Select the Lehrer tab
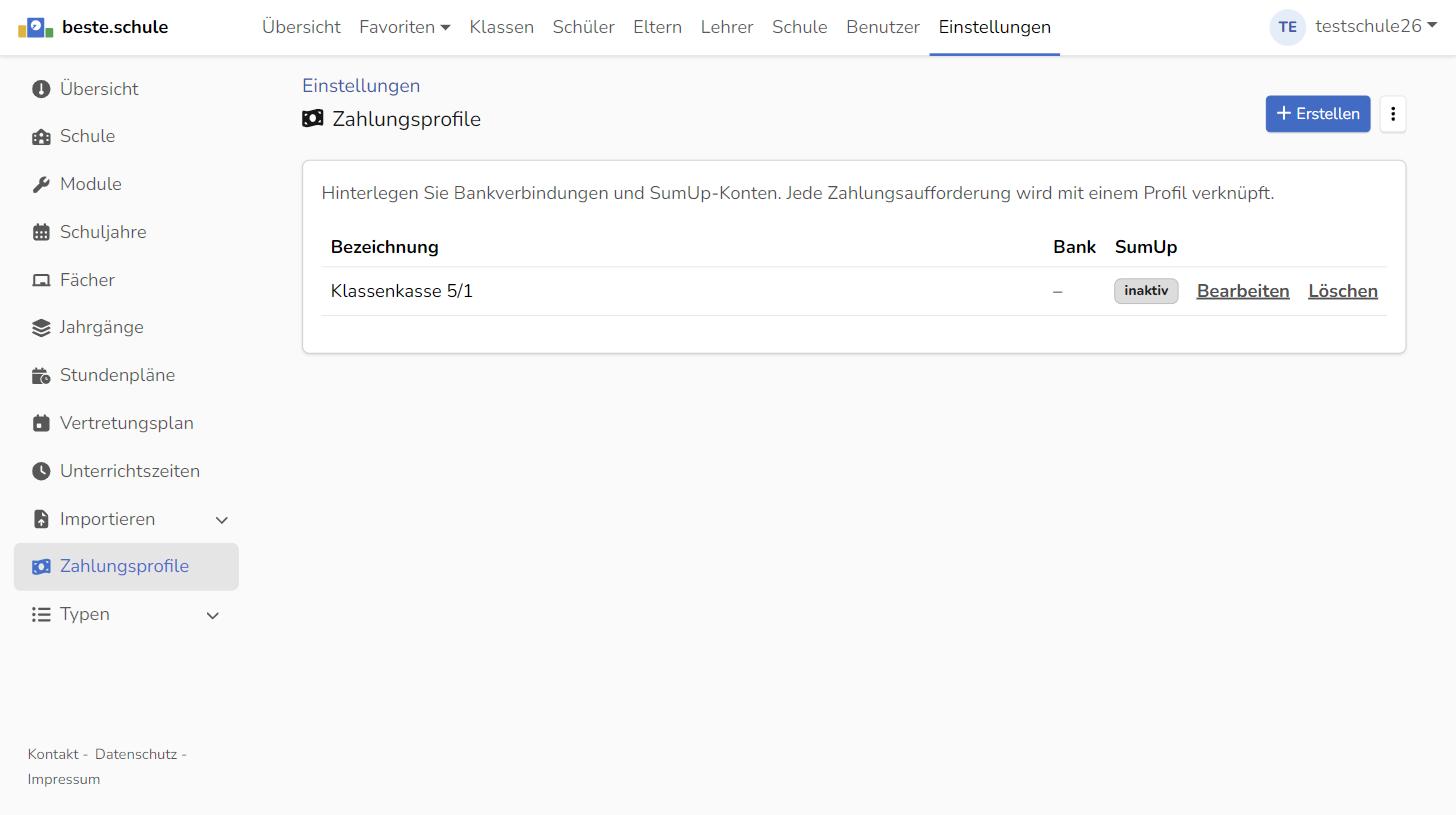 [x=727, y=27]
